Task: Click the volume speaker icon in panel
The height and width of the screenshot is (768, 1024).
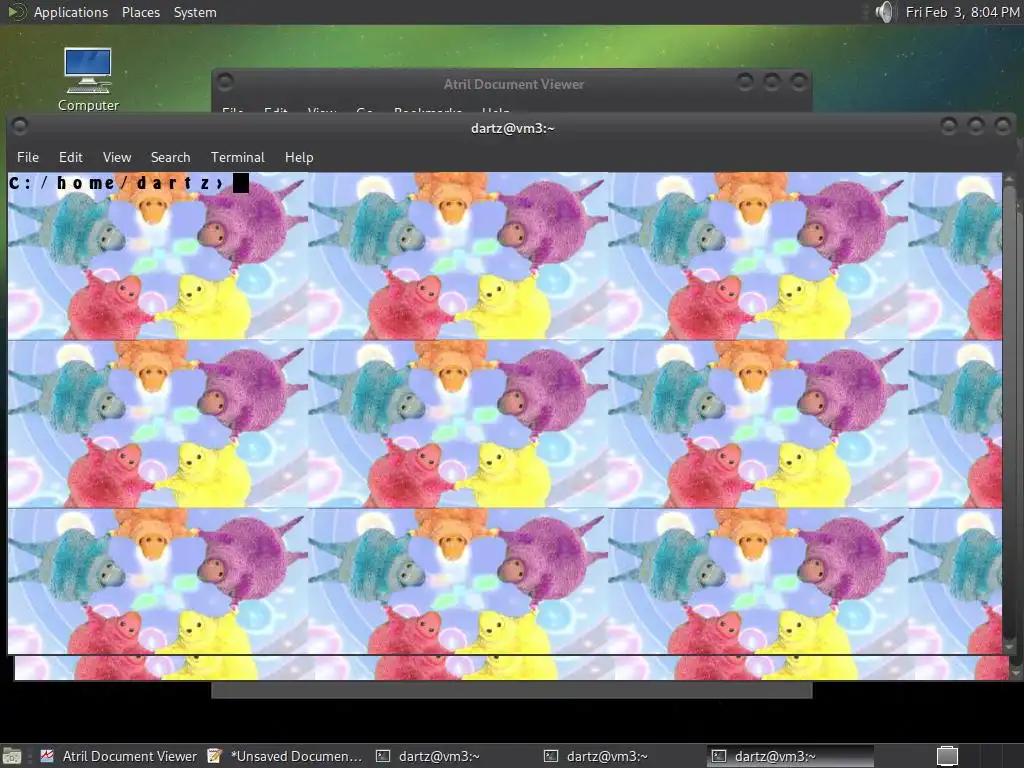Action: coord(884,12)
